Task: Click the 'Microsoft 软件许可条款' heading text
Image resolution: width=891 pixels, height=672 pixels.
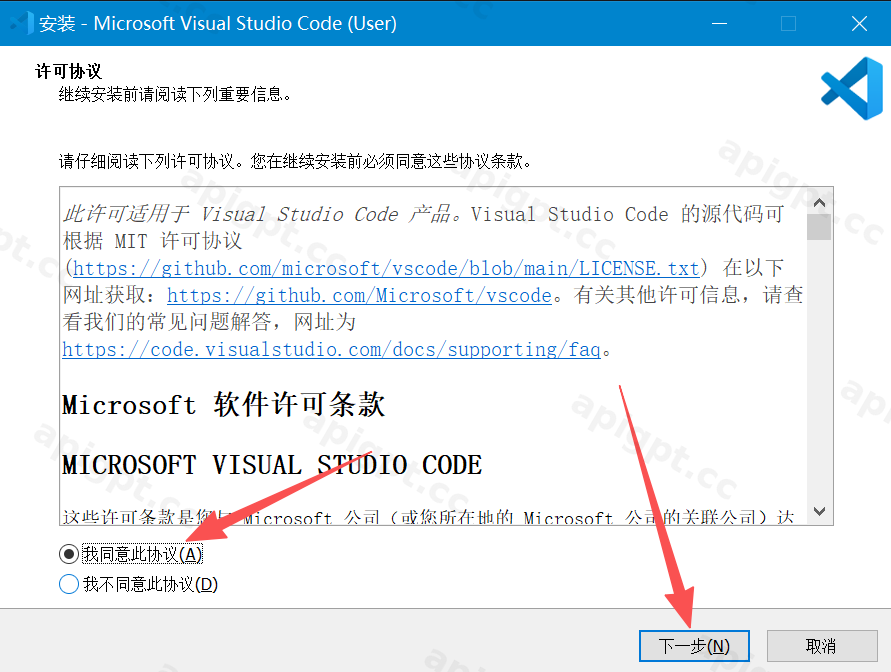Action: [223, 405]
